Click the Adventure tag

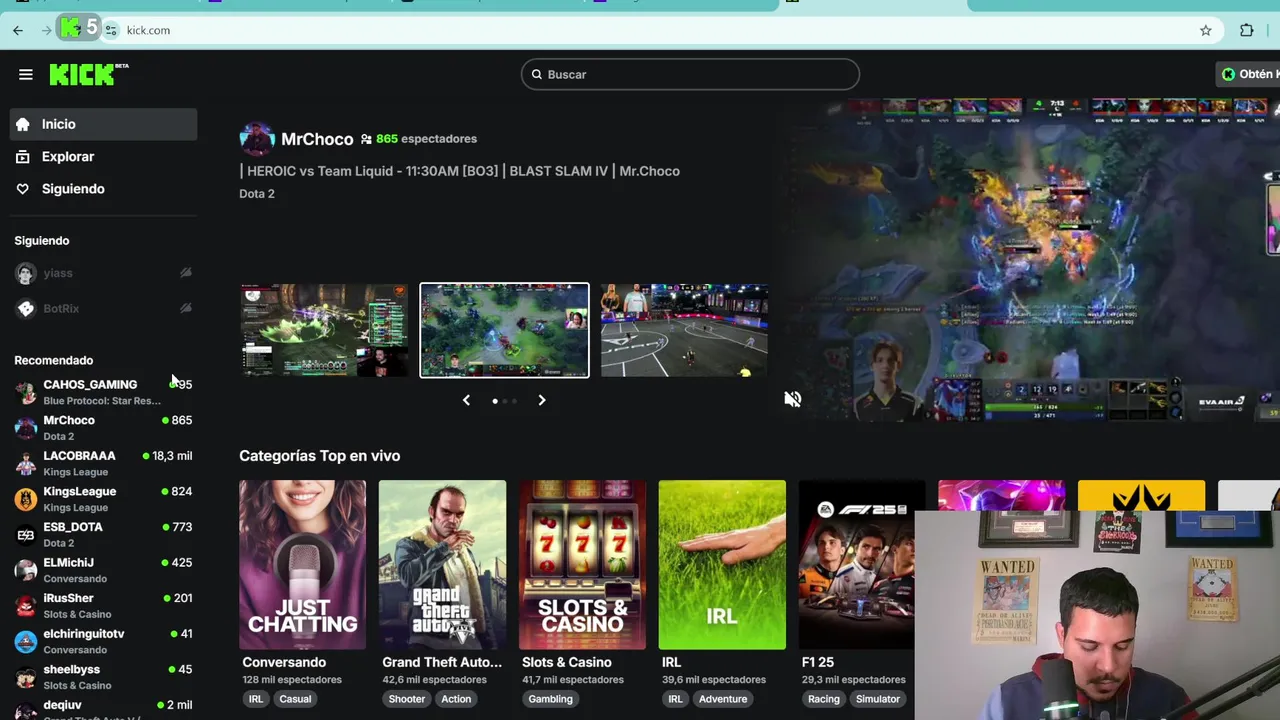pyautogui.click(x=723, y=699)
